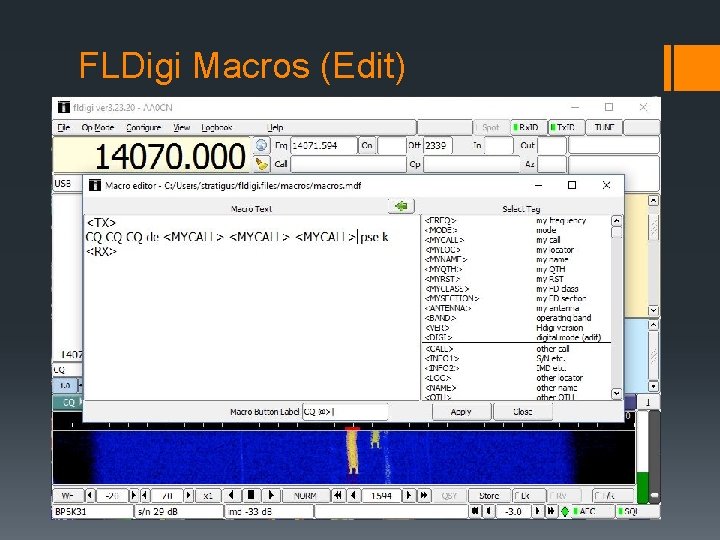Click double-left arrow before -3.0 value
Screen dimensions: 720x540
[475, 511]
